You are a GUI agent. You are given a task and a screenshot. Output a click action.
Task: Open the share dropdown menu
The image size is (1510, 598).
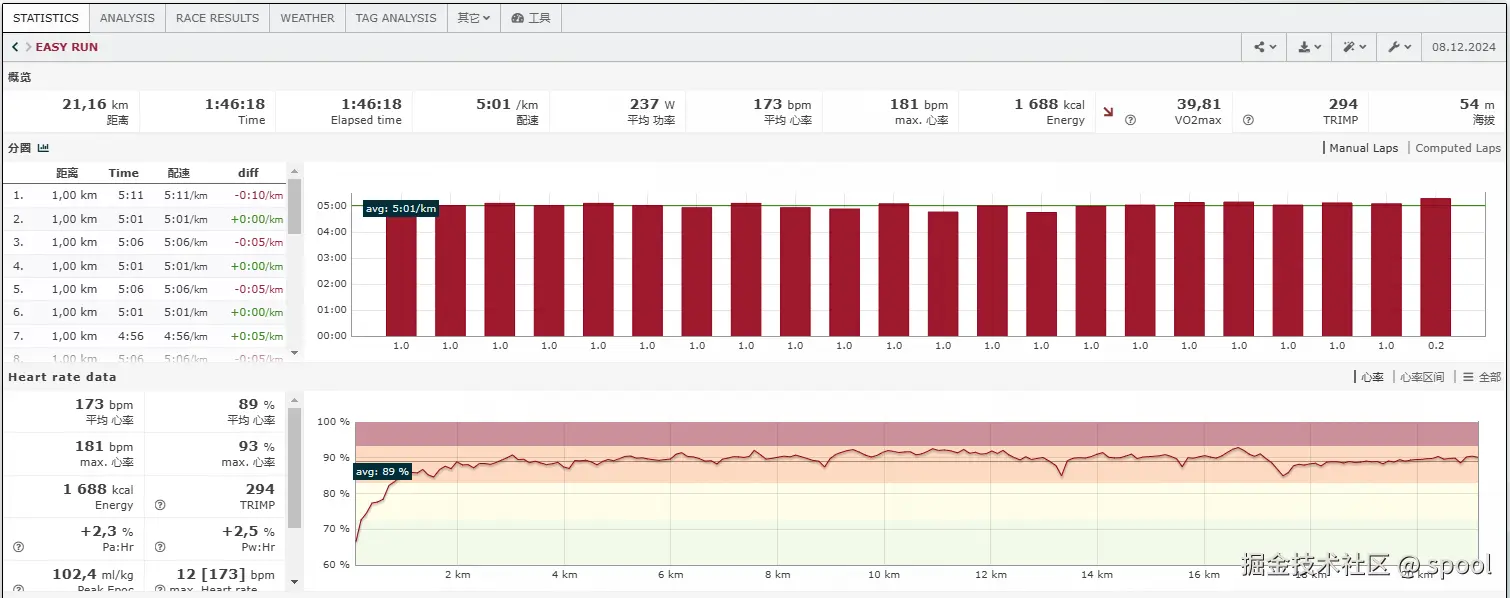pyautogui.click(x=1265, y=47)
